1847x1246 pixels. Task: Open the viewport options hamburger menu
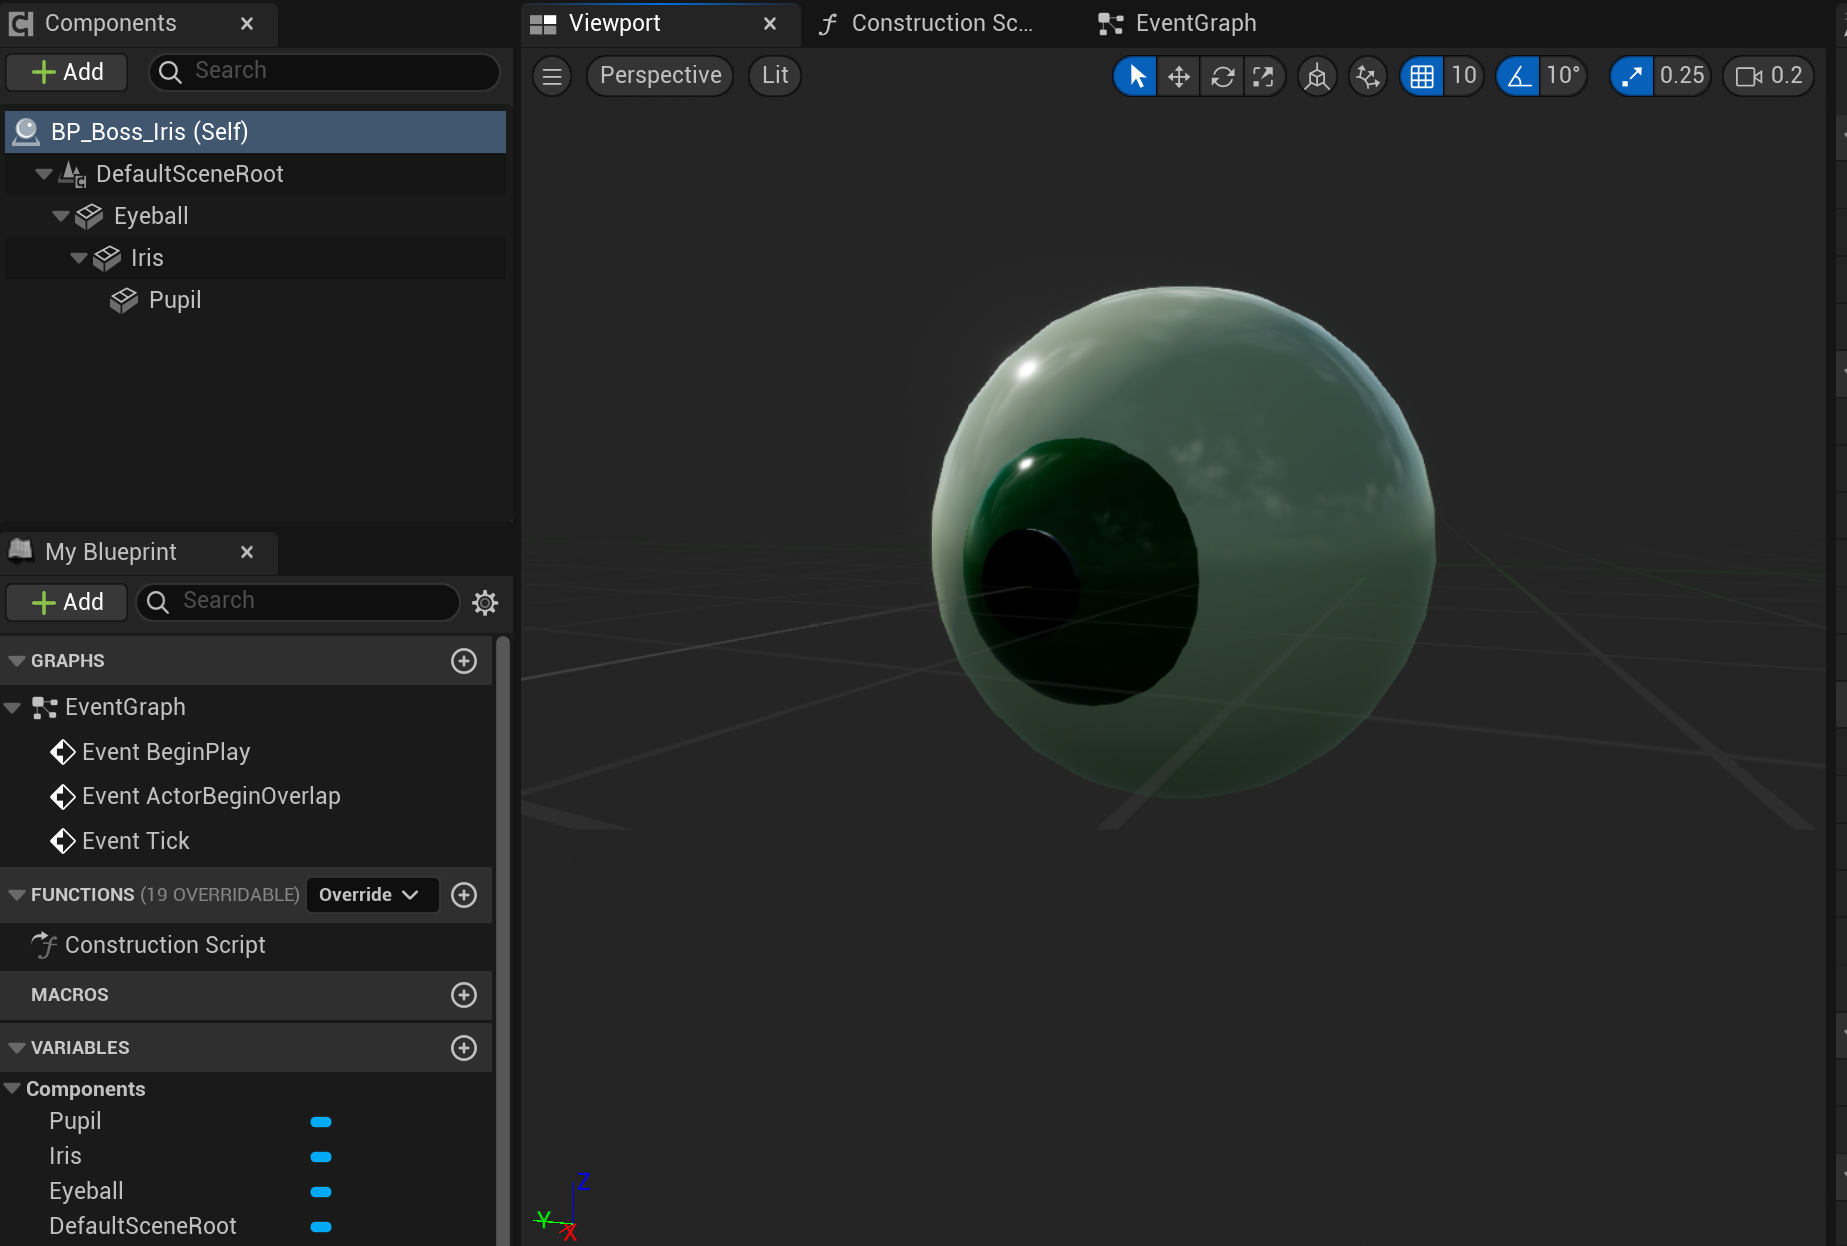click(x=552, y=76)
